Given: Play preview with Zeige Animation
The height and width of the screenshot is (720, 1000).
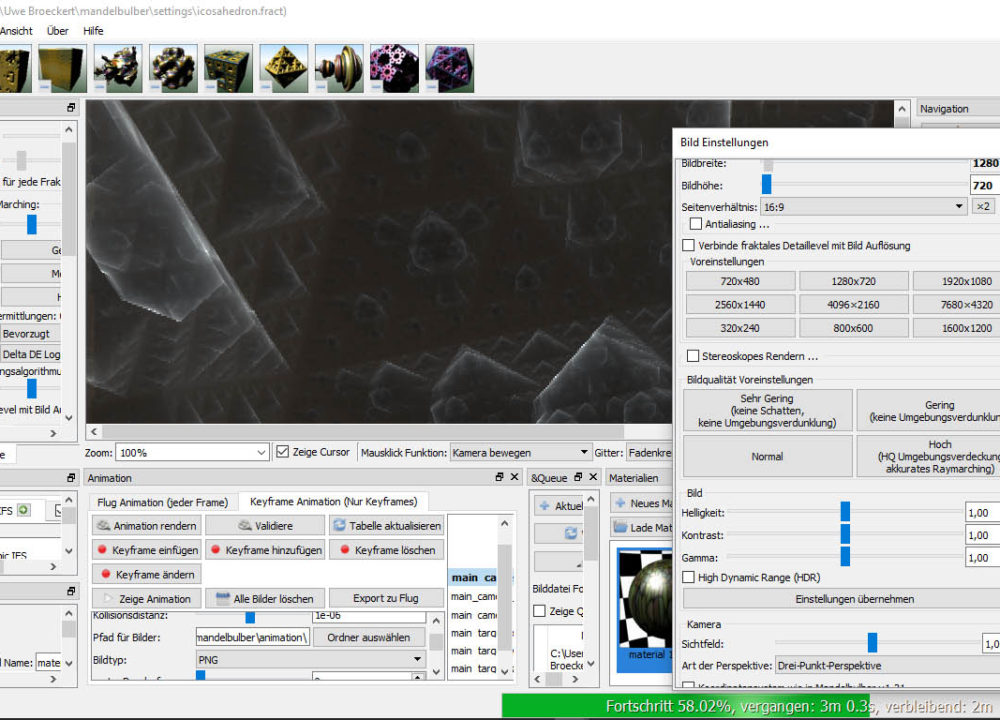Looking at the screenshot, I should (147, 599).
